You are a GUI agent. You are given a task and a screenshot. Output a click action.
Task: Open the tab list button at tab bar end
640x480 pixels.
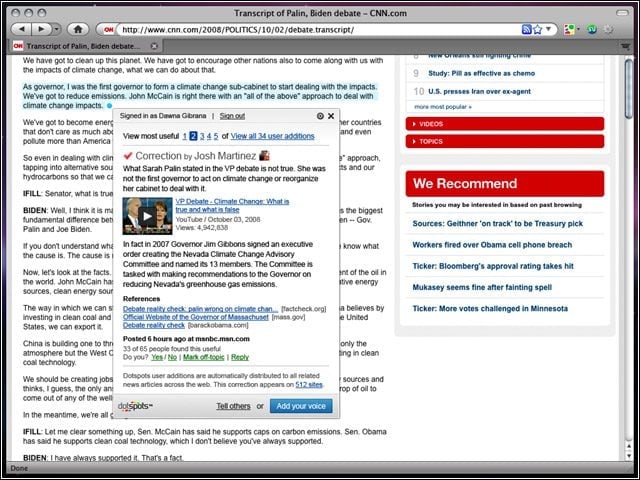[x=625, y=46]
